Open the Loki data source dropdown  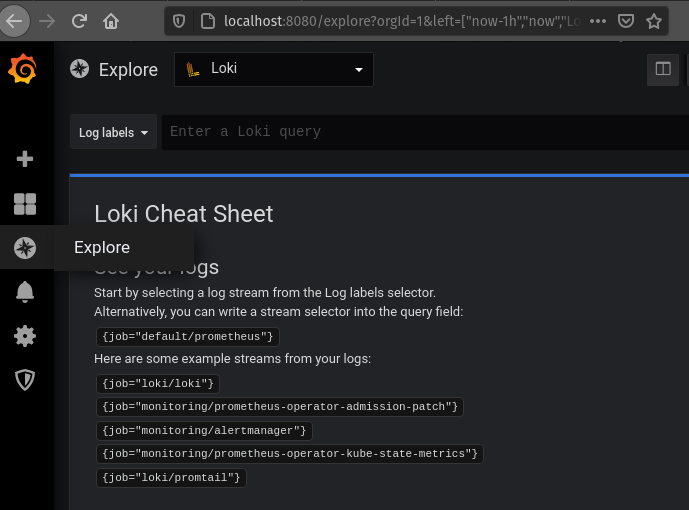pyautogui.click(x=274, y=69)
